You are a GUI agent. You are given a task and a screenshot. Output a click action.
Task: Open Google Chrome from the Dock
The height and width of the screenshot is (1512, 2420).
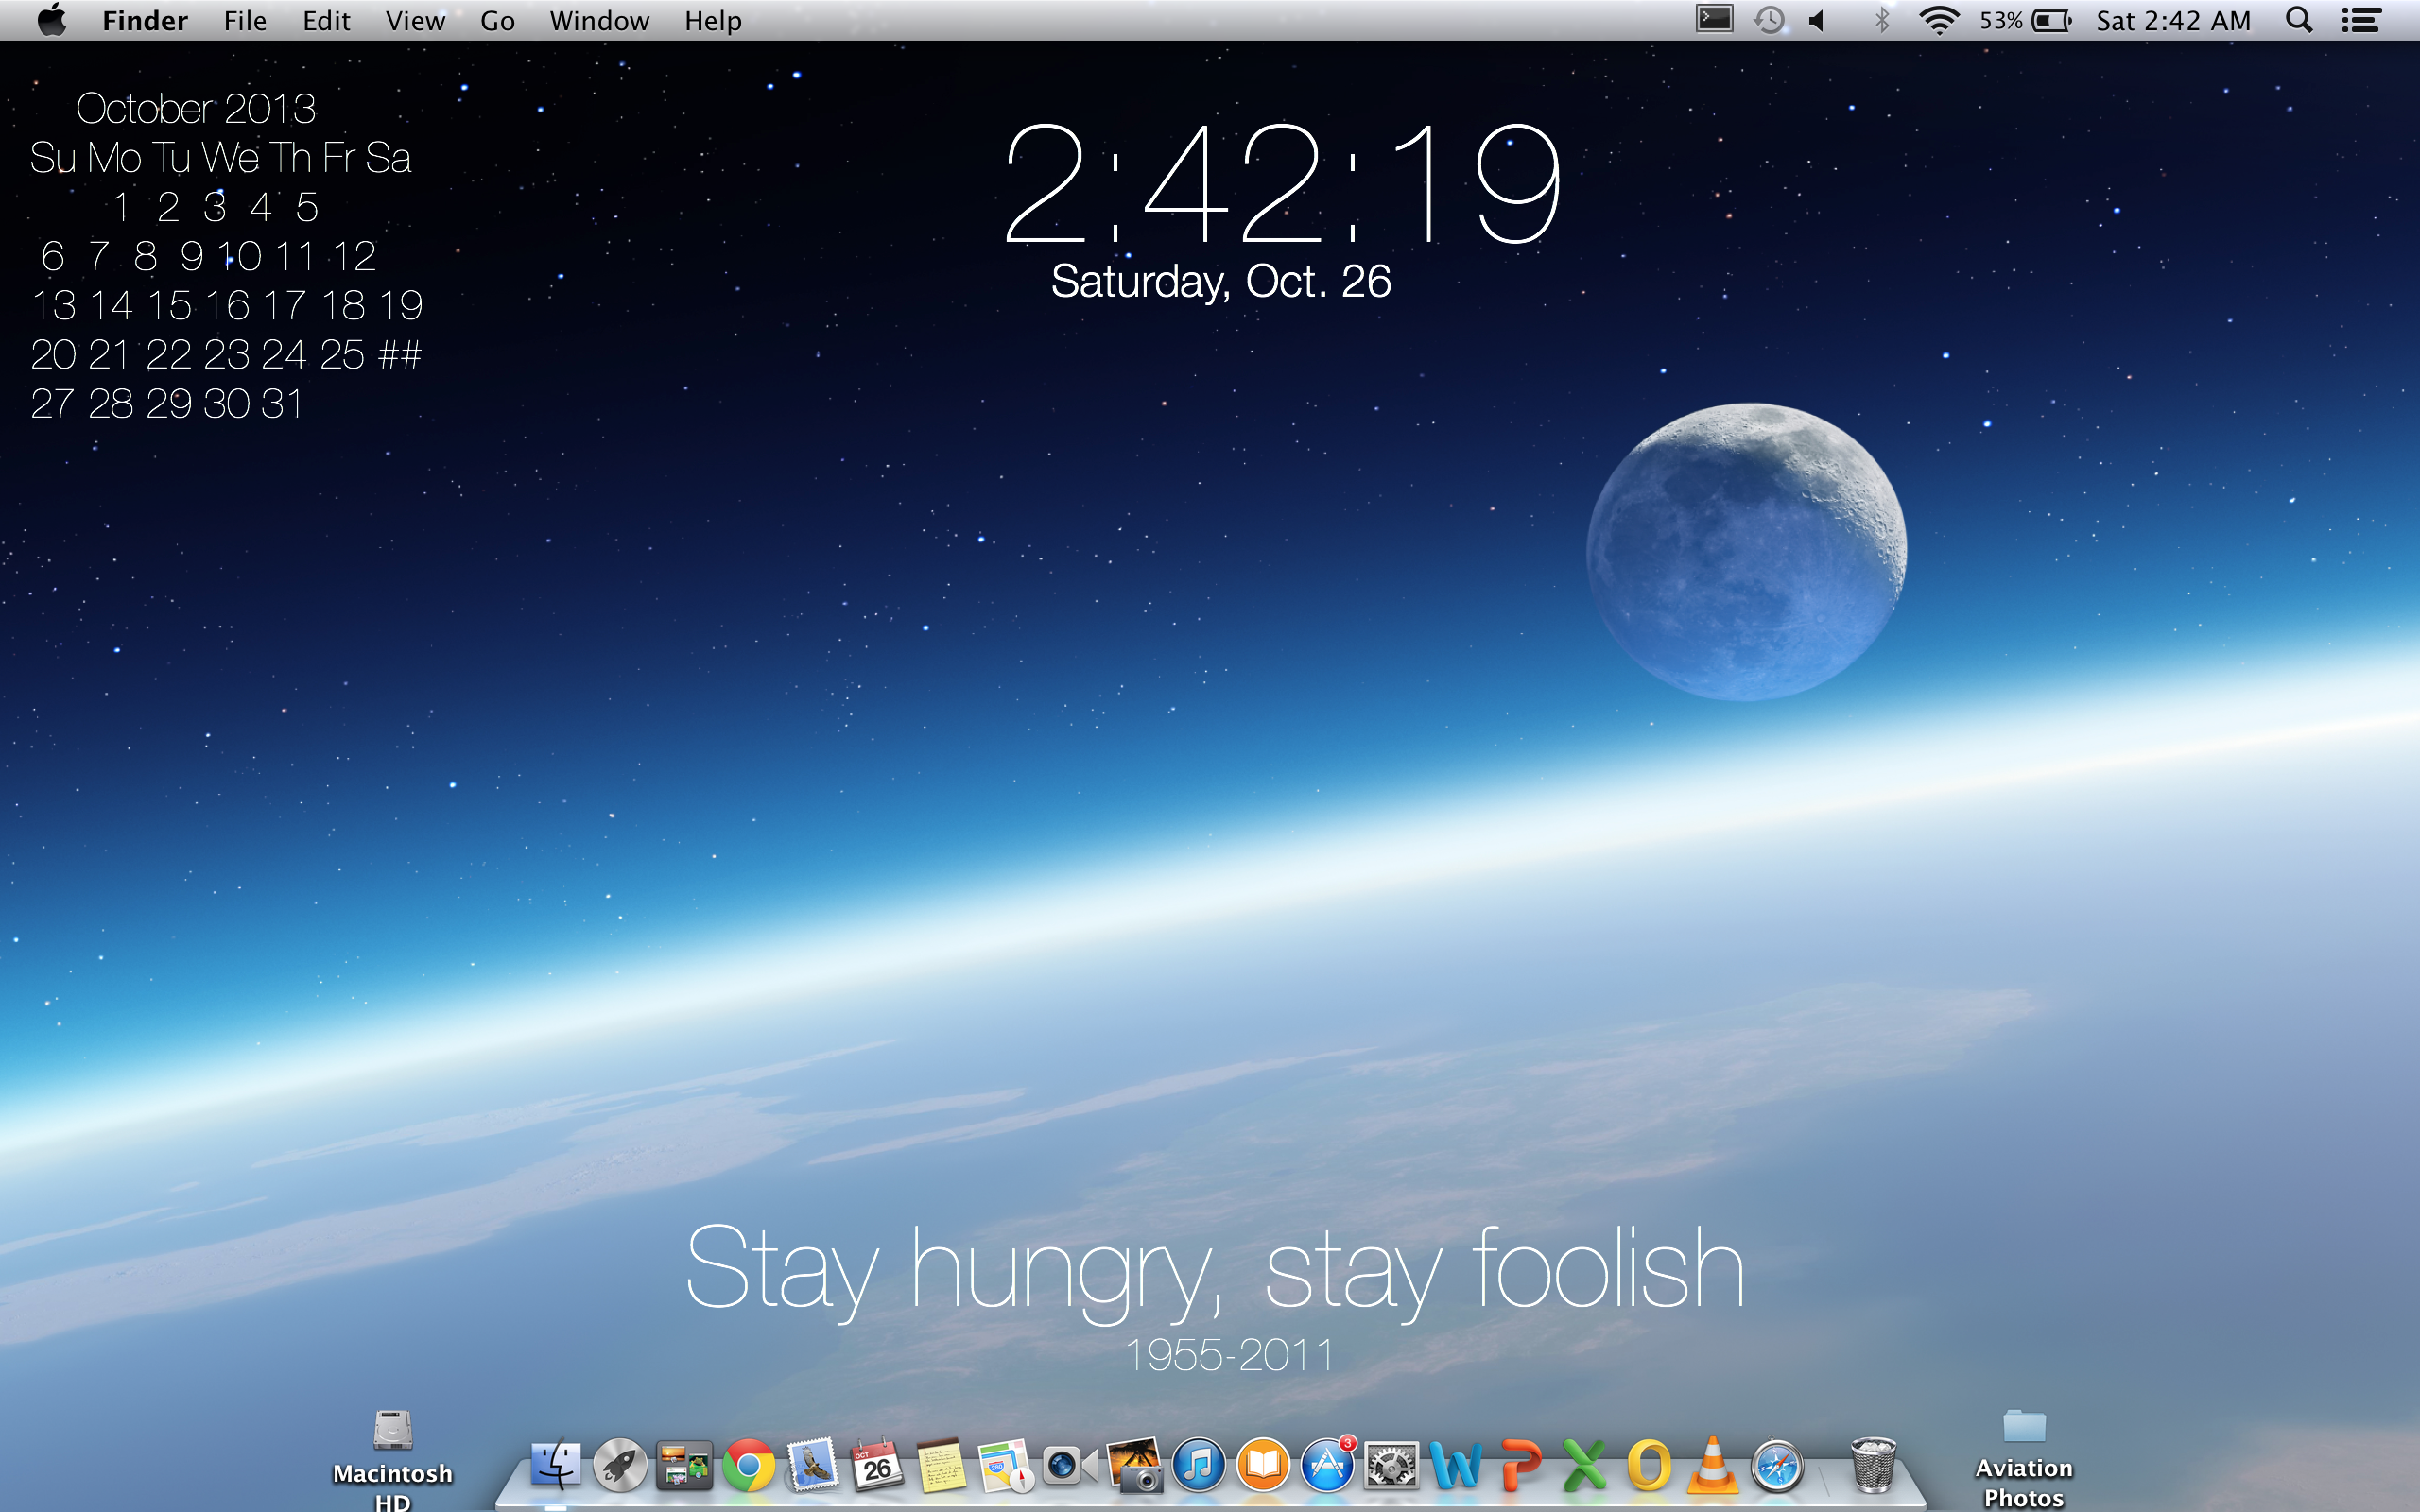[749, 1466]
